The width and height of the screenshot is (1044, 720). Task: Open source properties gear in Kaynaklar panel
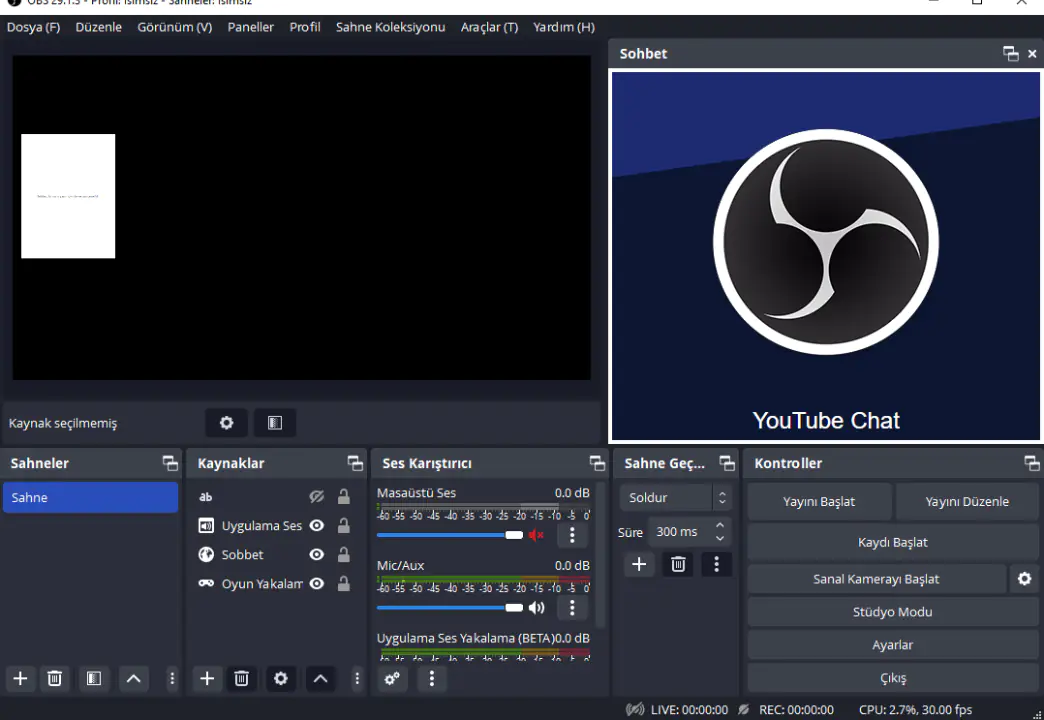280,678
